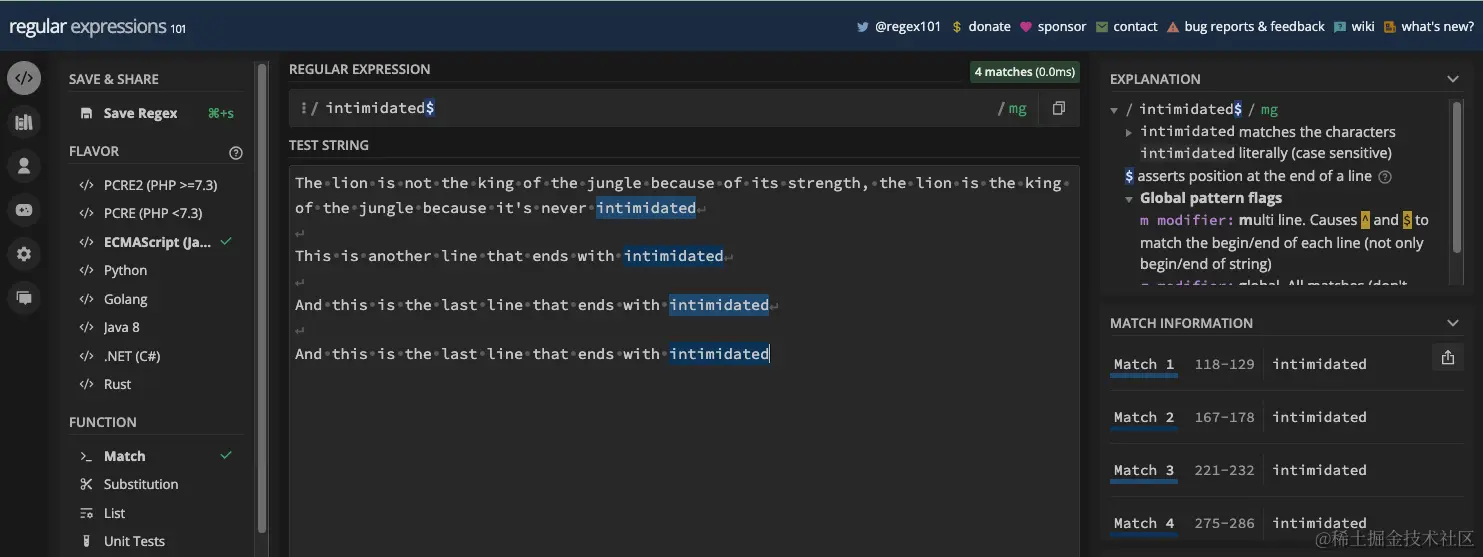The image size is (1483, 557).
Task: Select ECMAScript flavor
Action: [x=156, y=242]
